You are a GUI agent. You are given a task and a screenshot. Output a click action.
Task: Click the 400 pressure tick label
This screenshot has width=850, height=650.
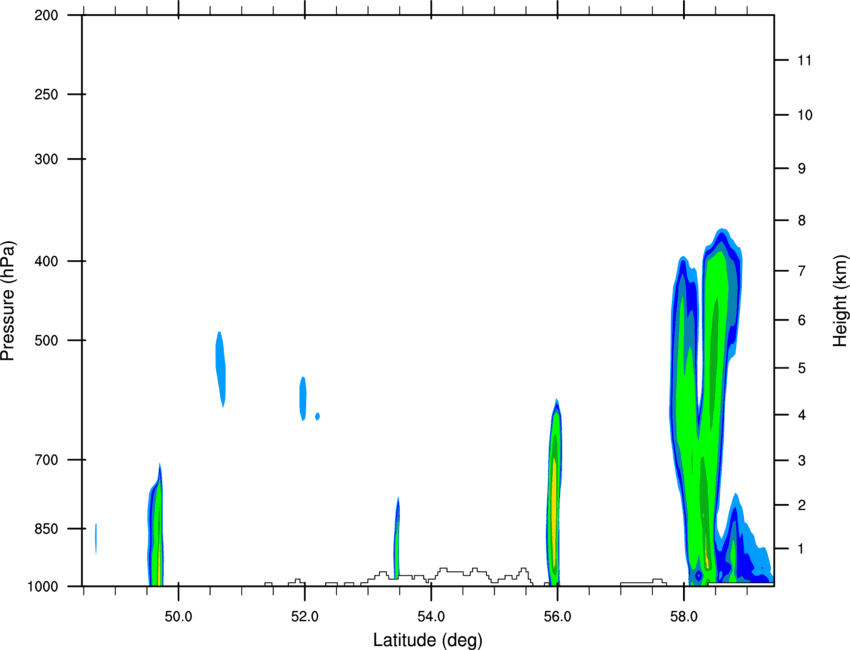coord(47,261)
